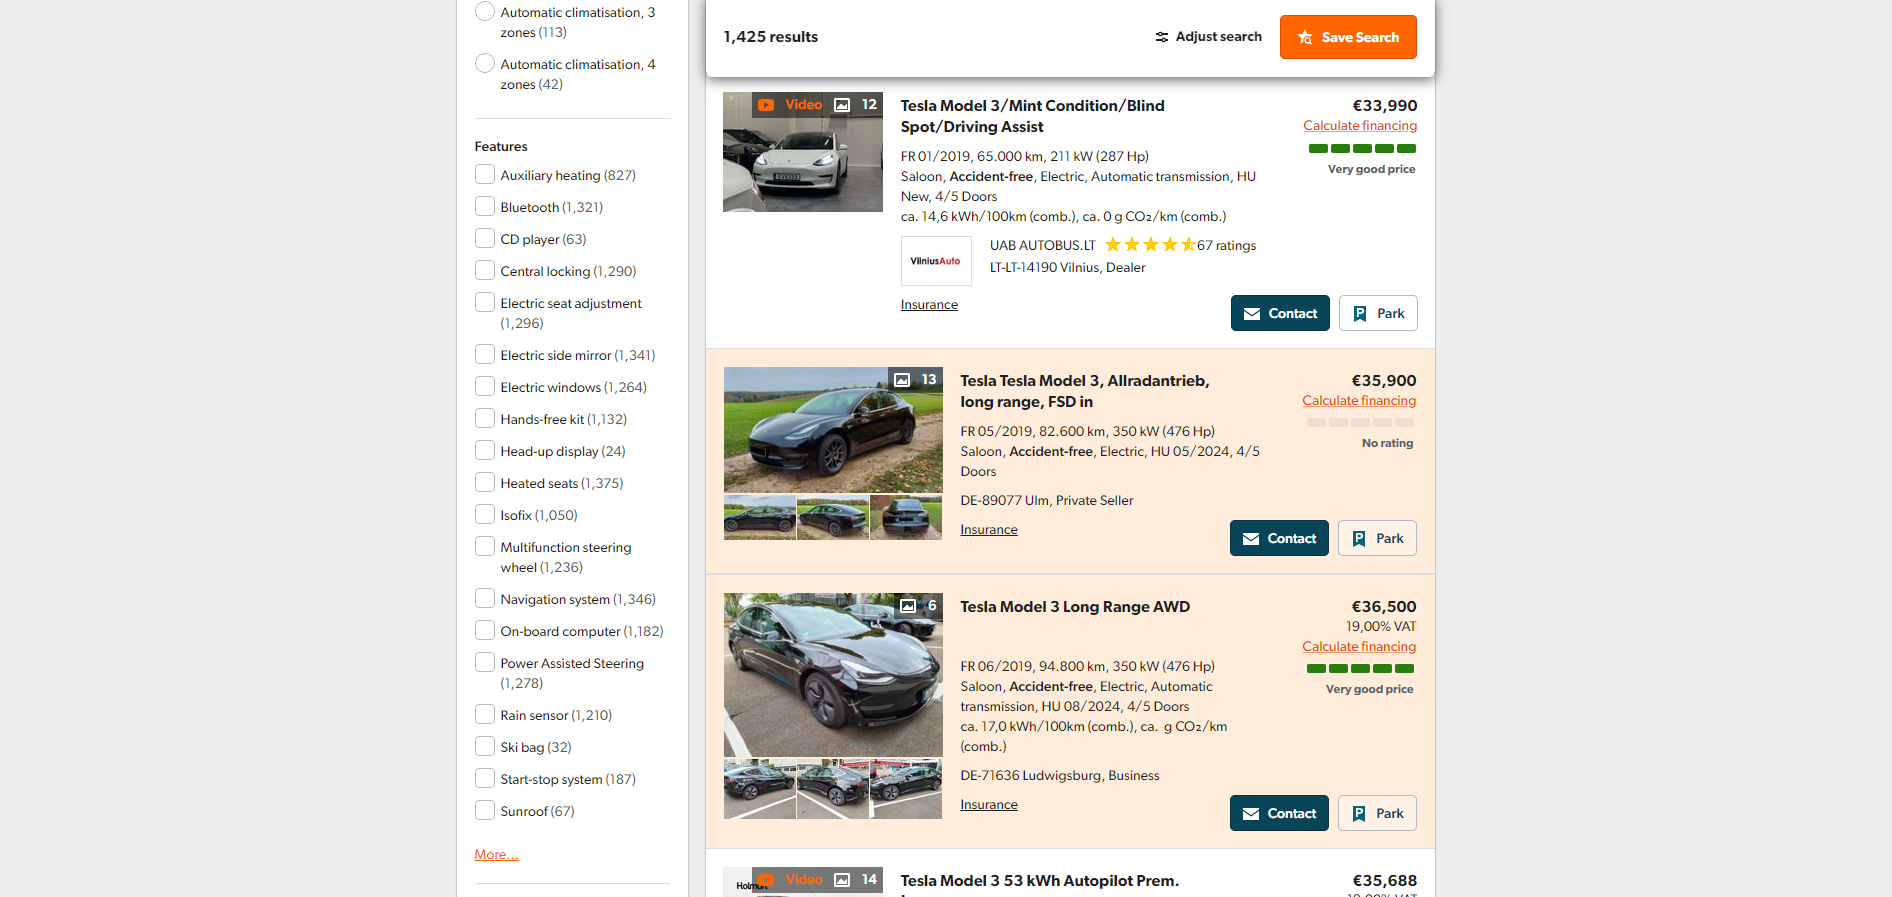Check Electric side mirror feature

click(x=485, y=355)
